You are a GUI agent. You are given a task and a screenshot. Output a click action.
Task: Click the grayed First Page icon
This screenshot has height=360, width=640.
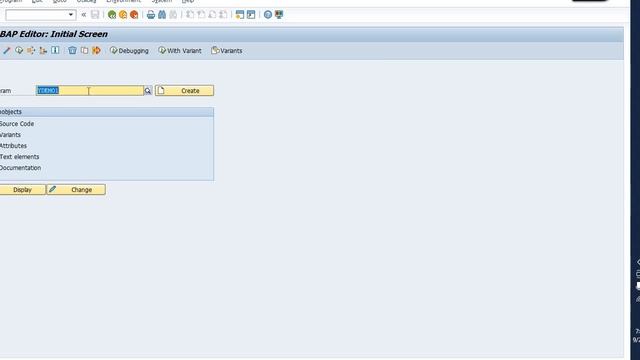(190, 15)
